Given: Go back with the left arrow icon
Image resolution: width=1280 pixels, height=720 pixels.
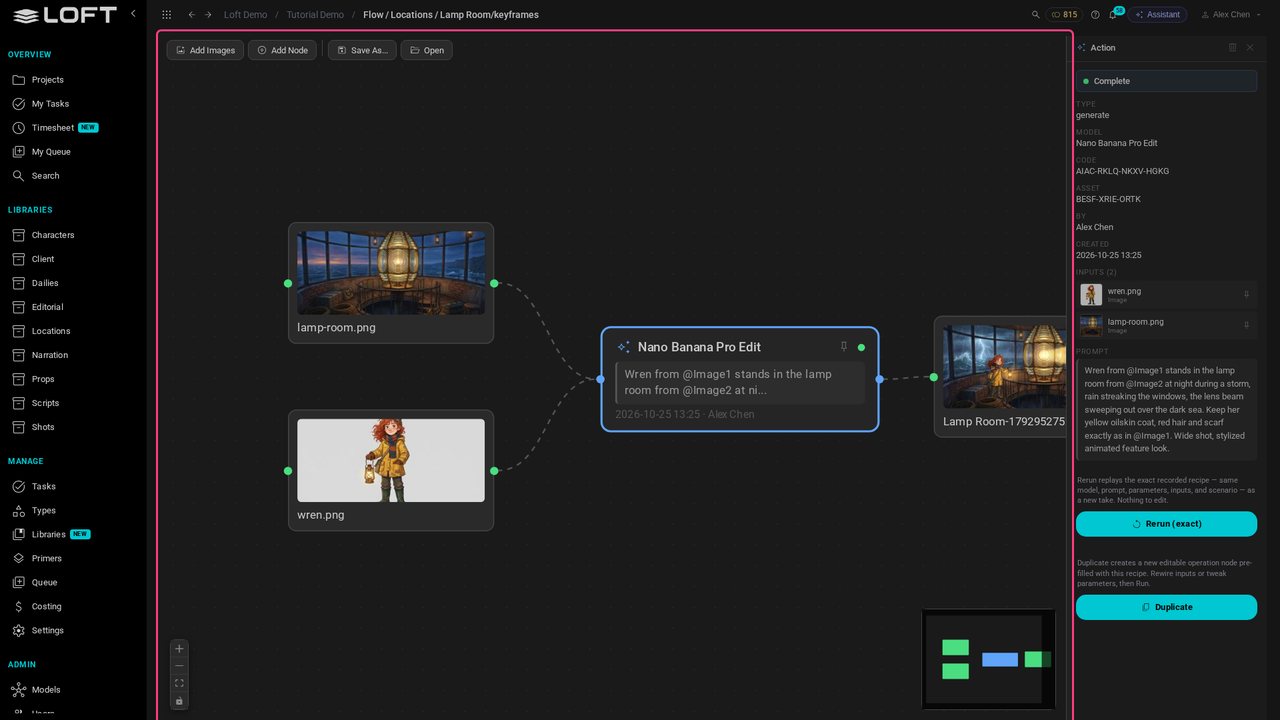Looking at the screenshot, I should [x=191, y=15].
